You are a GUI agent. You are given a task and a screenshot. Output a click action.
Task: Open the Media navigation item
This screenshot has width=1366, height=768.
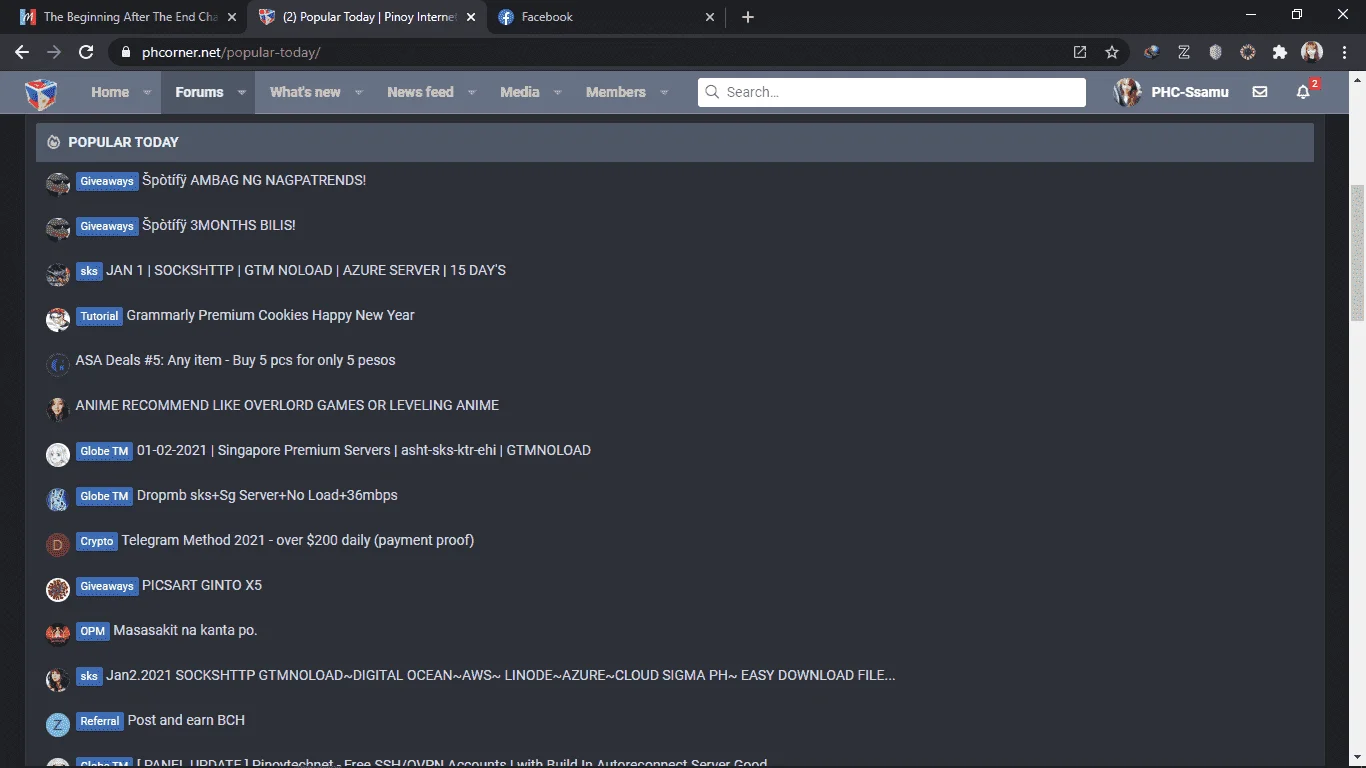(x=520, y=92)
